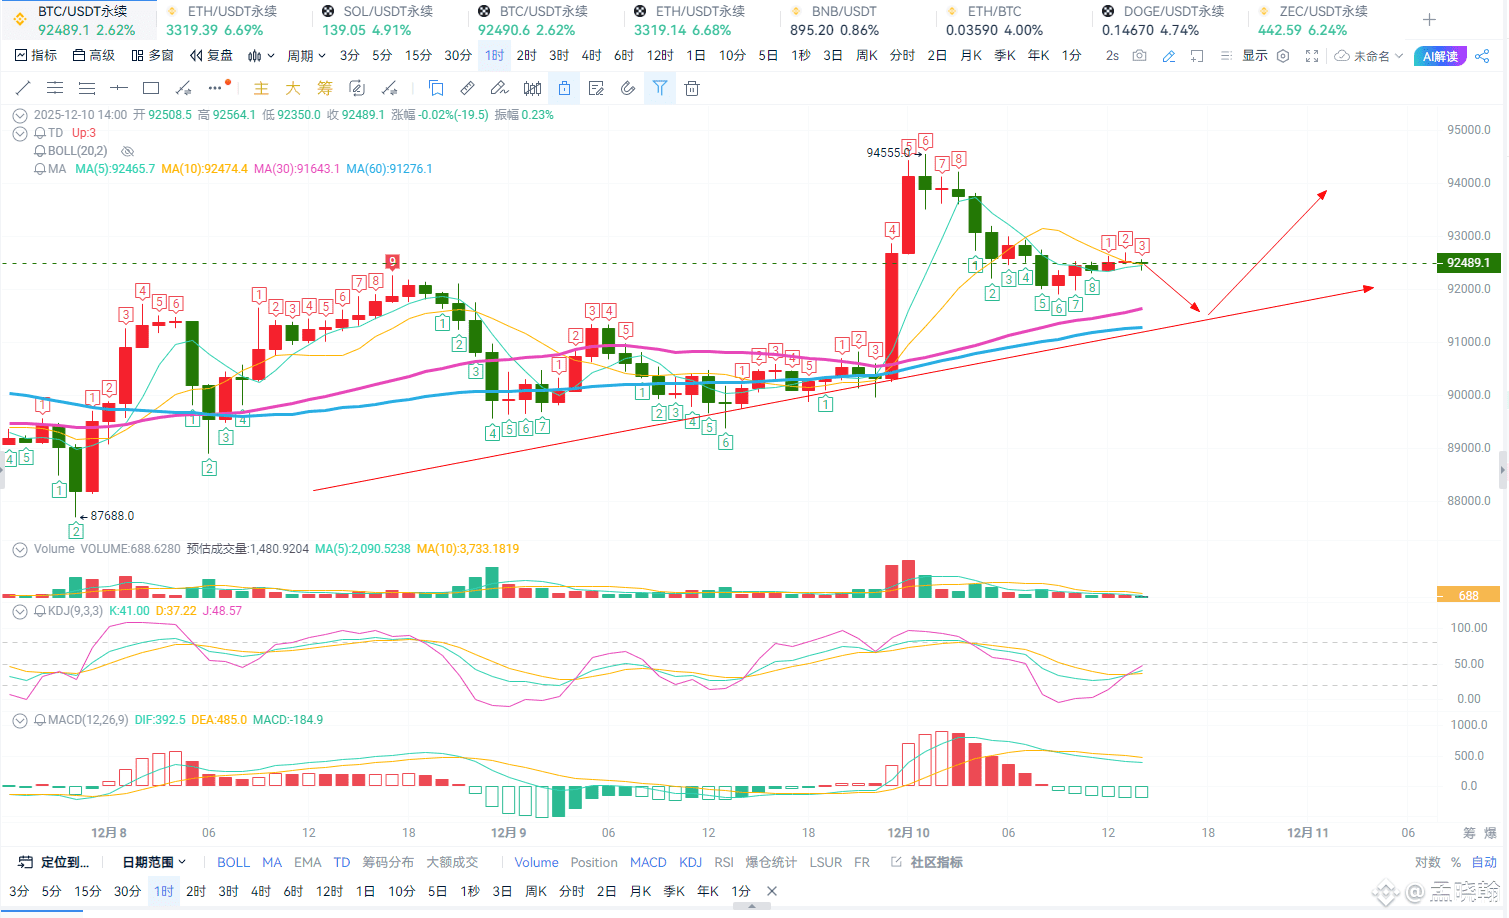Open the 指标 indicators menu
The image size is (1509, 918).
(36, 56)
